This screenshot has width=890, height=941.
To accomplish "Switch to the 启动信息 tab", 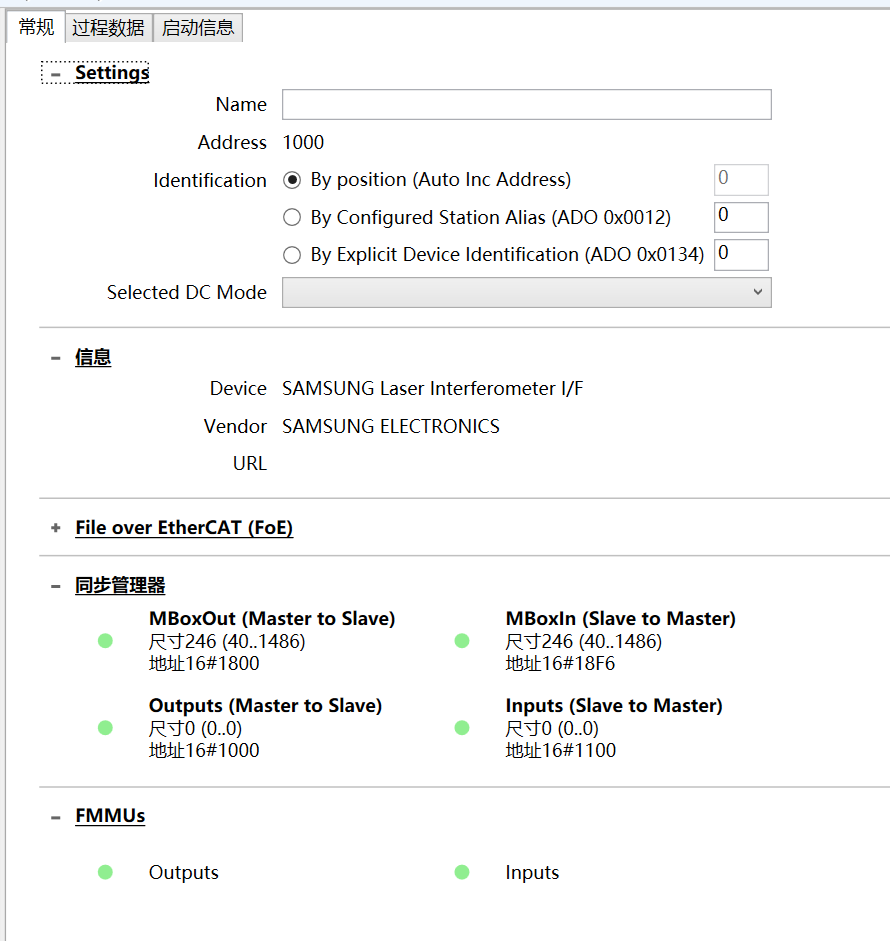I will coord(198,28).
